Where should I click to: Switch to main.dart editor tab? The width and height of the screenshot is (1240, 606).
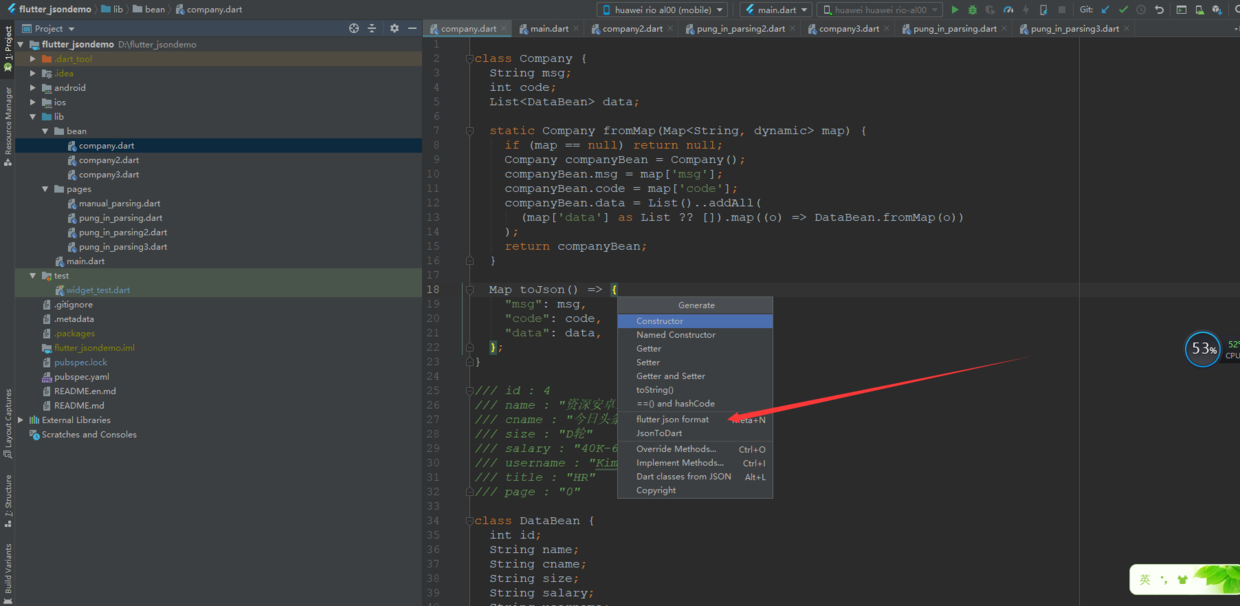click(550, 29)
